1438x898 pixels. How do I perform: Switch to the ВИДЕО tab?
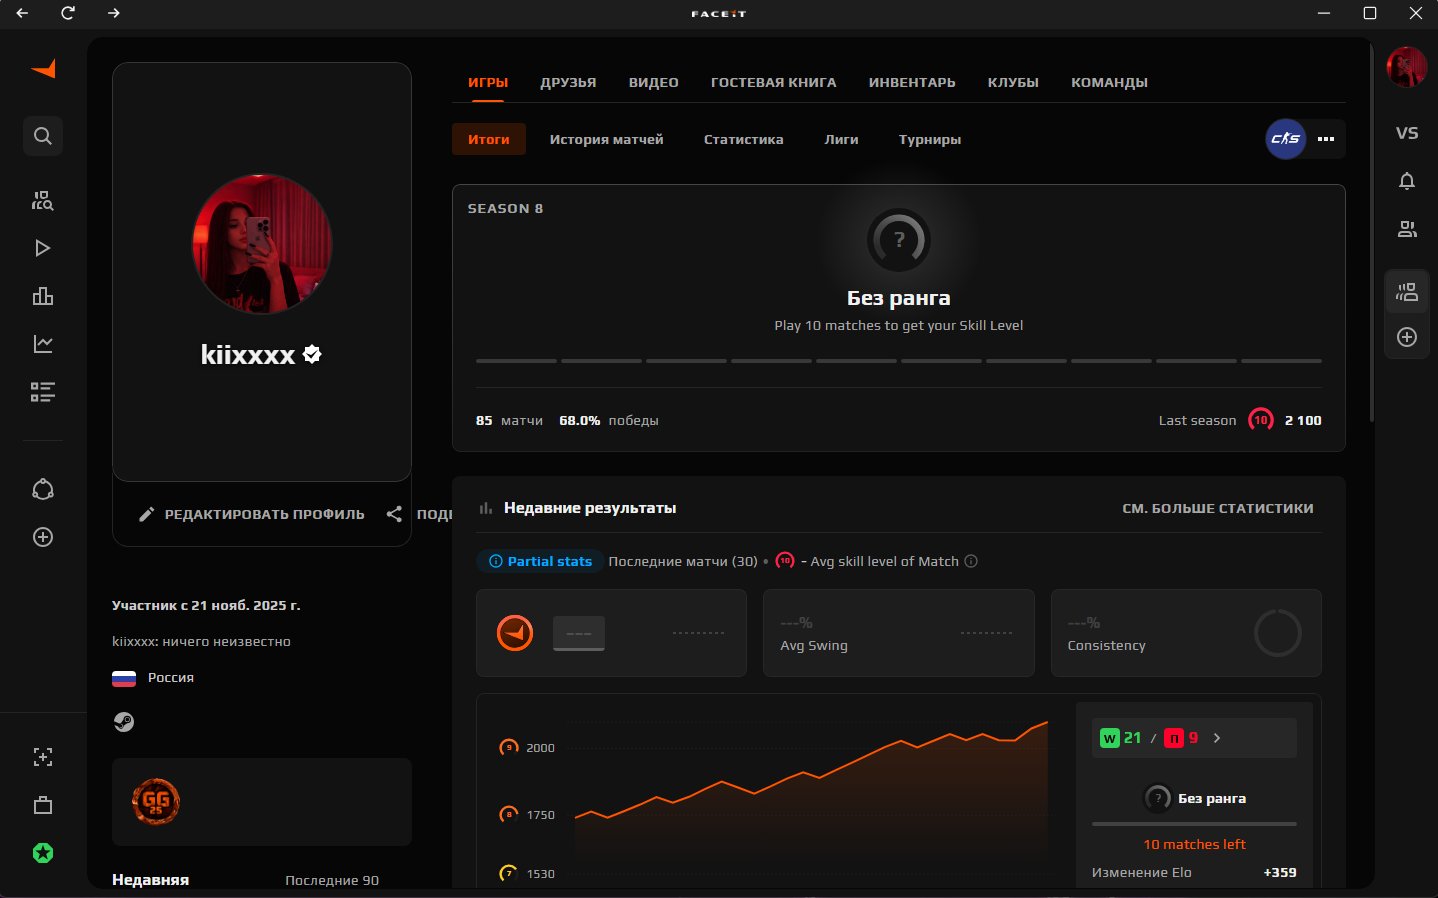[654, 82]
